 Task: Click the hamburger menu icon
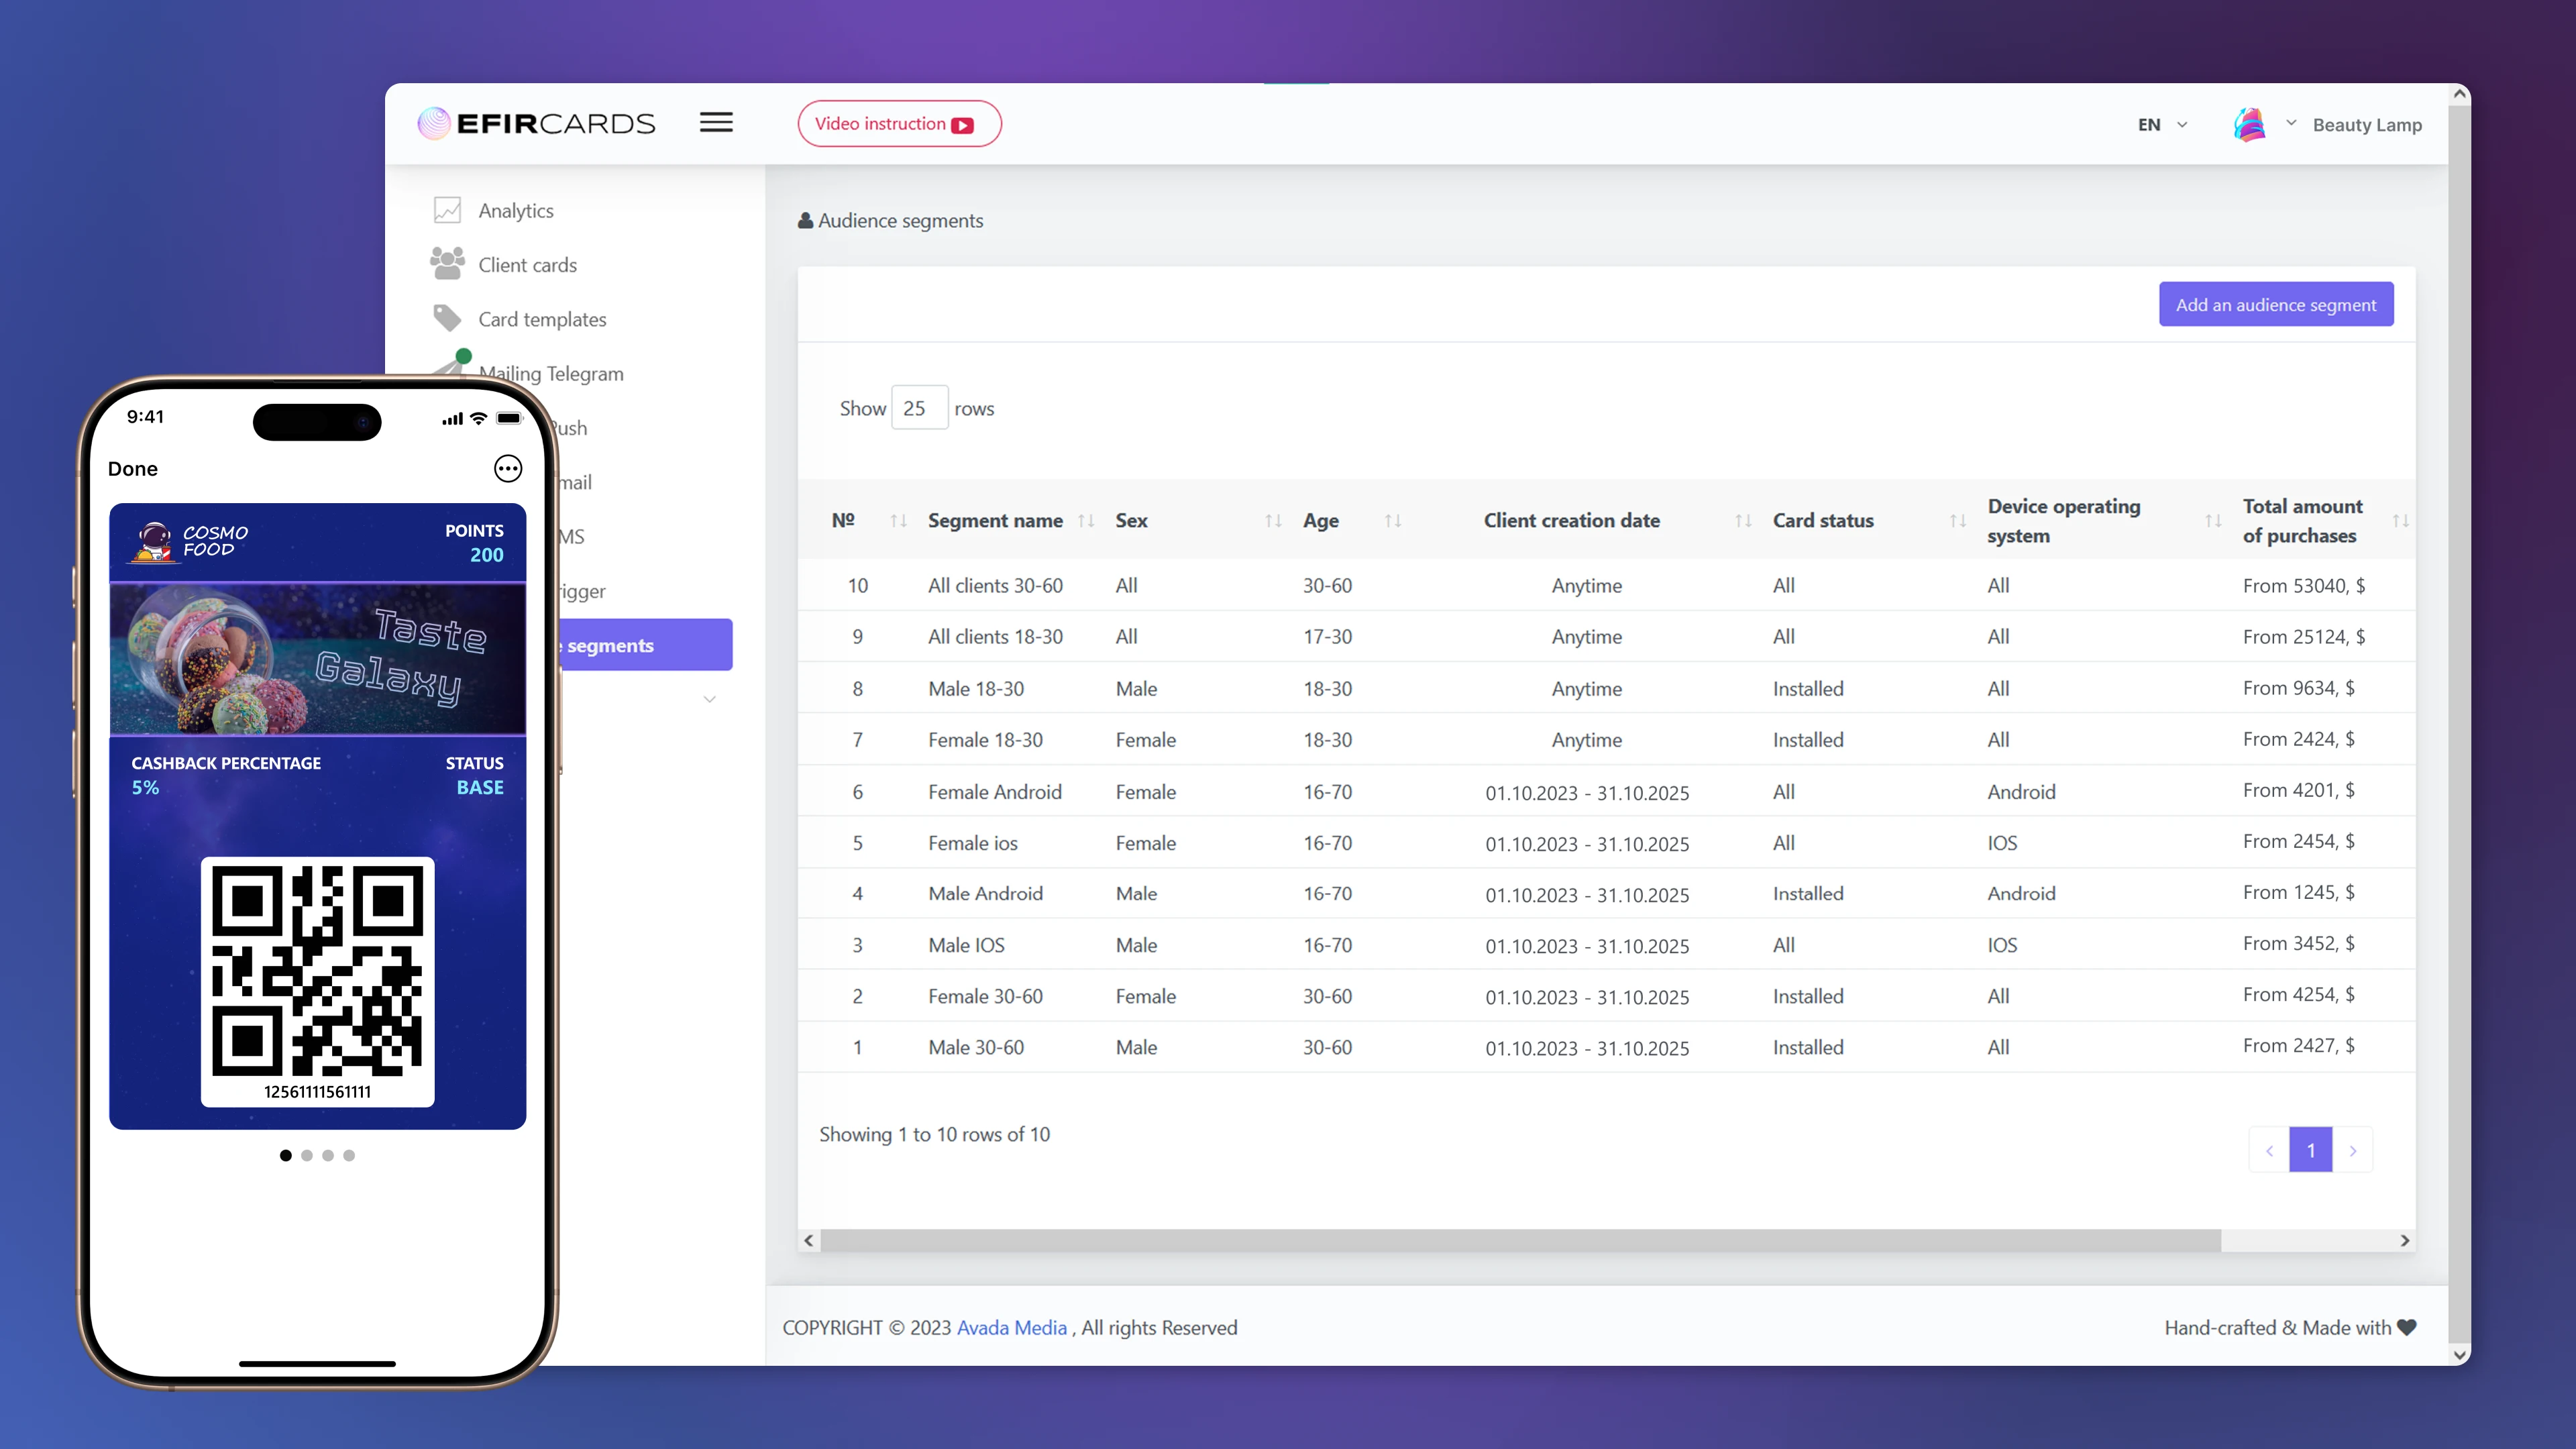click(x=716, y=122)
